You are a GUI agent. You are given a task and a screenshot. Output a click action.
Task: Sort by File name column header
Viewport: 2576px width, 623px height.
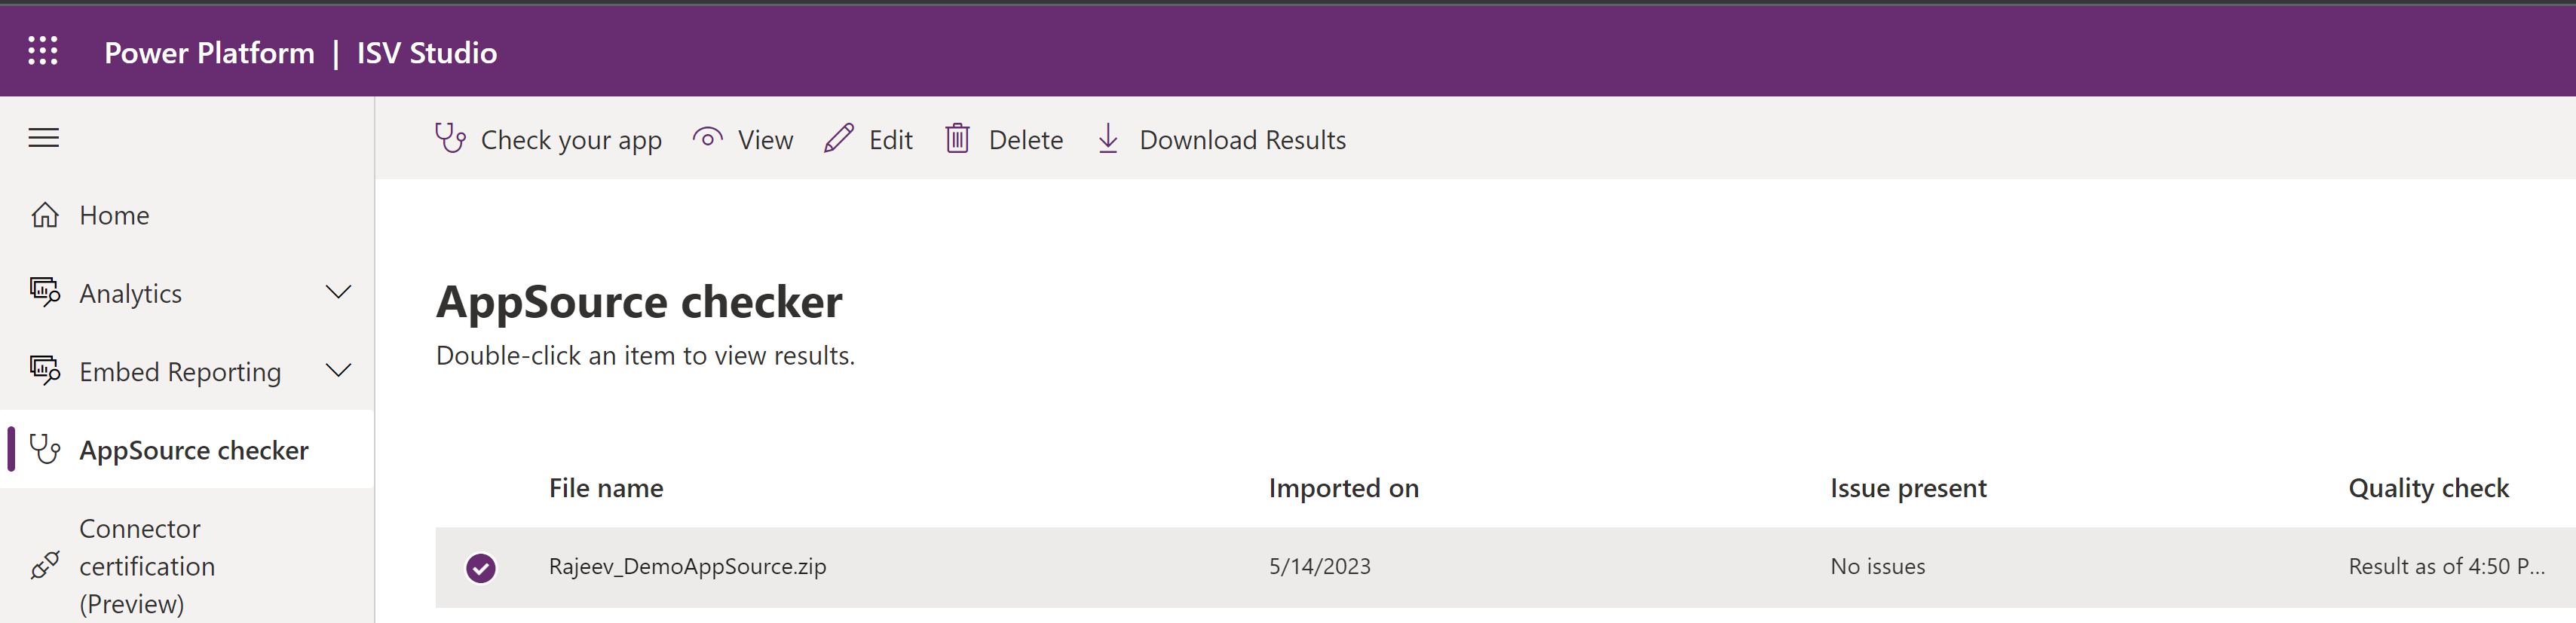(606, 488)
